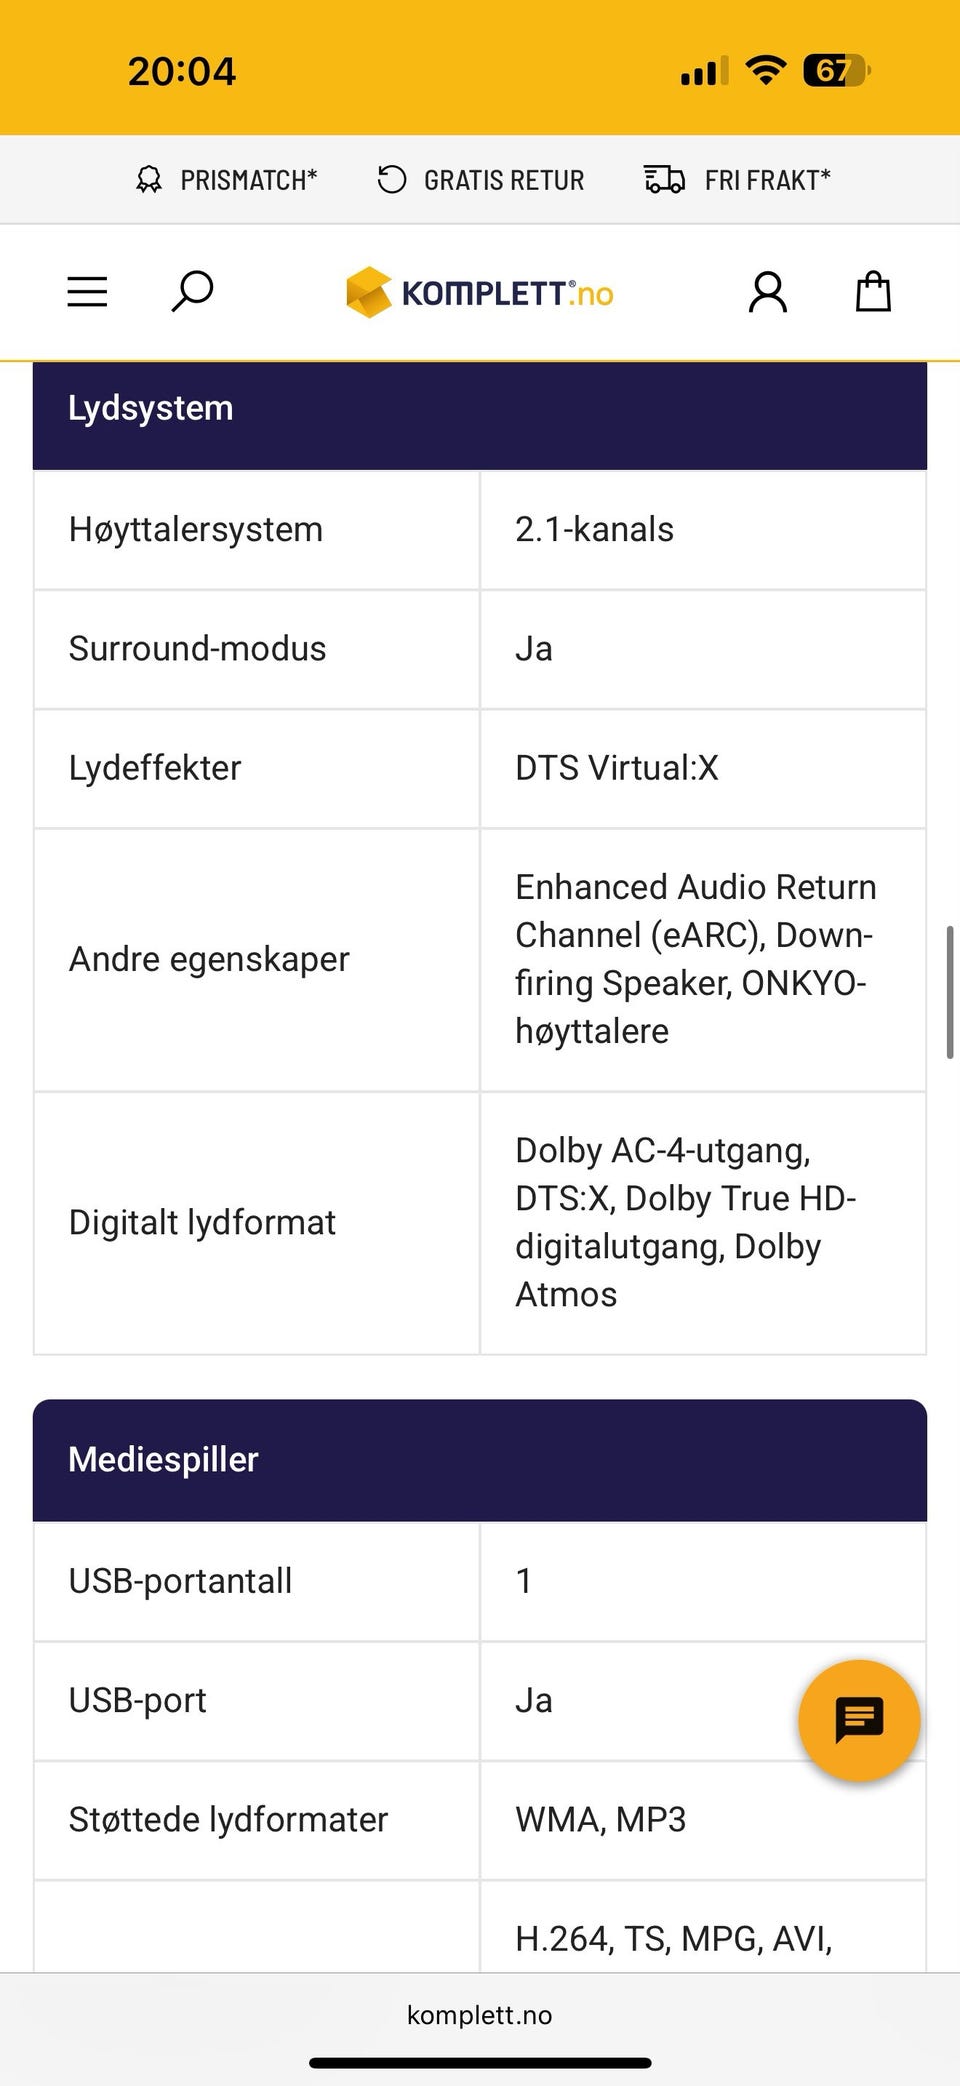Collapse the Mediespiller section header
960x2086 pixels.
[480, 1460]
